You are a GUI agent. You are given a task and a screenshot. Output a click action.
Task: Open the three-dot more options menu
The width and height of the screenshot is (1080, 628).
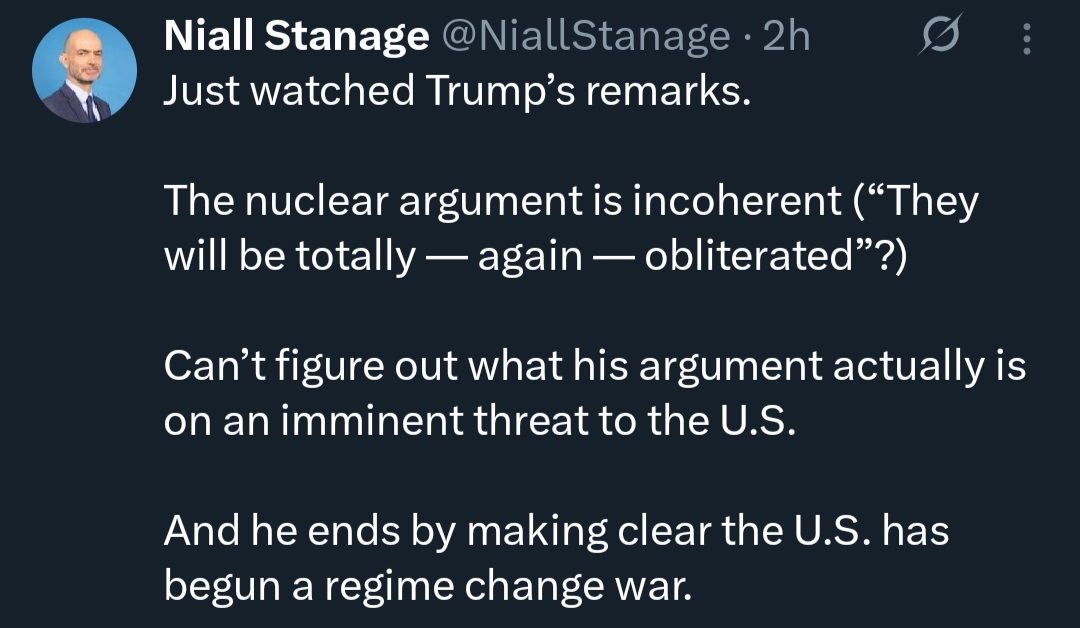tap(1025, 38)
